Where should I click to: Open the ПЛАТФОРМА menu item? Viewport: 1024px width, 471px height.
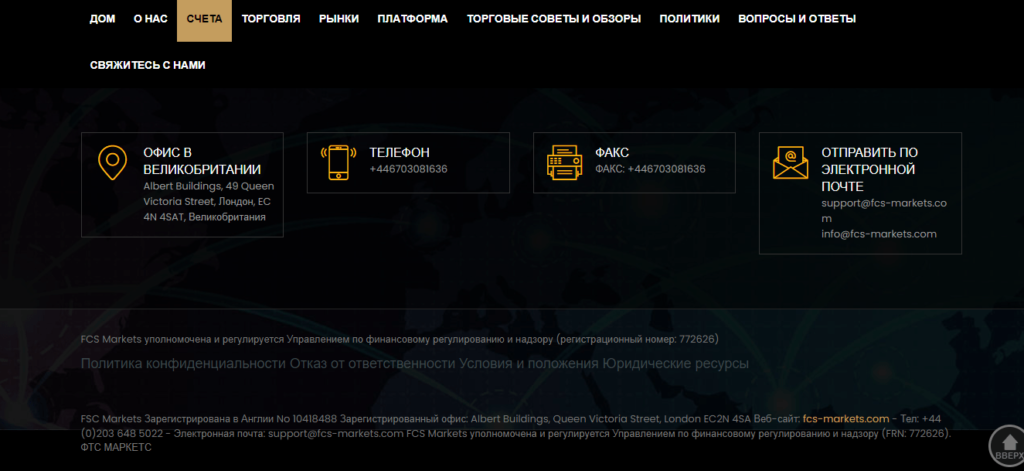[413, 19]
